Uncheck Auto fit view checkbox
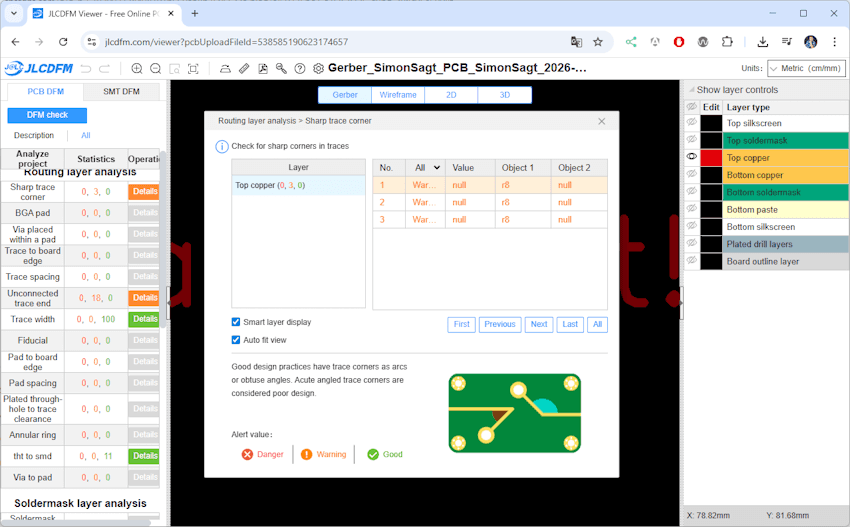This screenshot has height=527, width=850. (x=236, y=340)
